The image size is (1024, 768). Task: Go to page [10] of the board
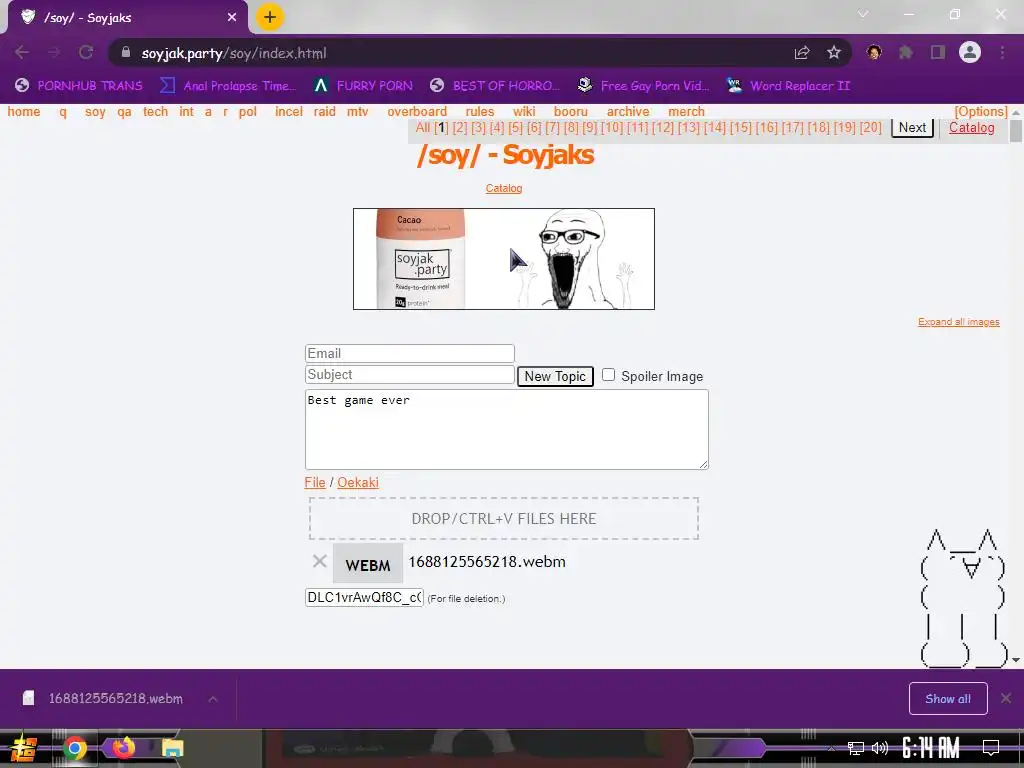pos(612,127)
